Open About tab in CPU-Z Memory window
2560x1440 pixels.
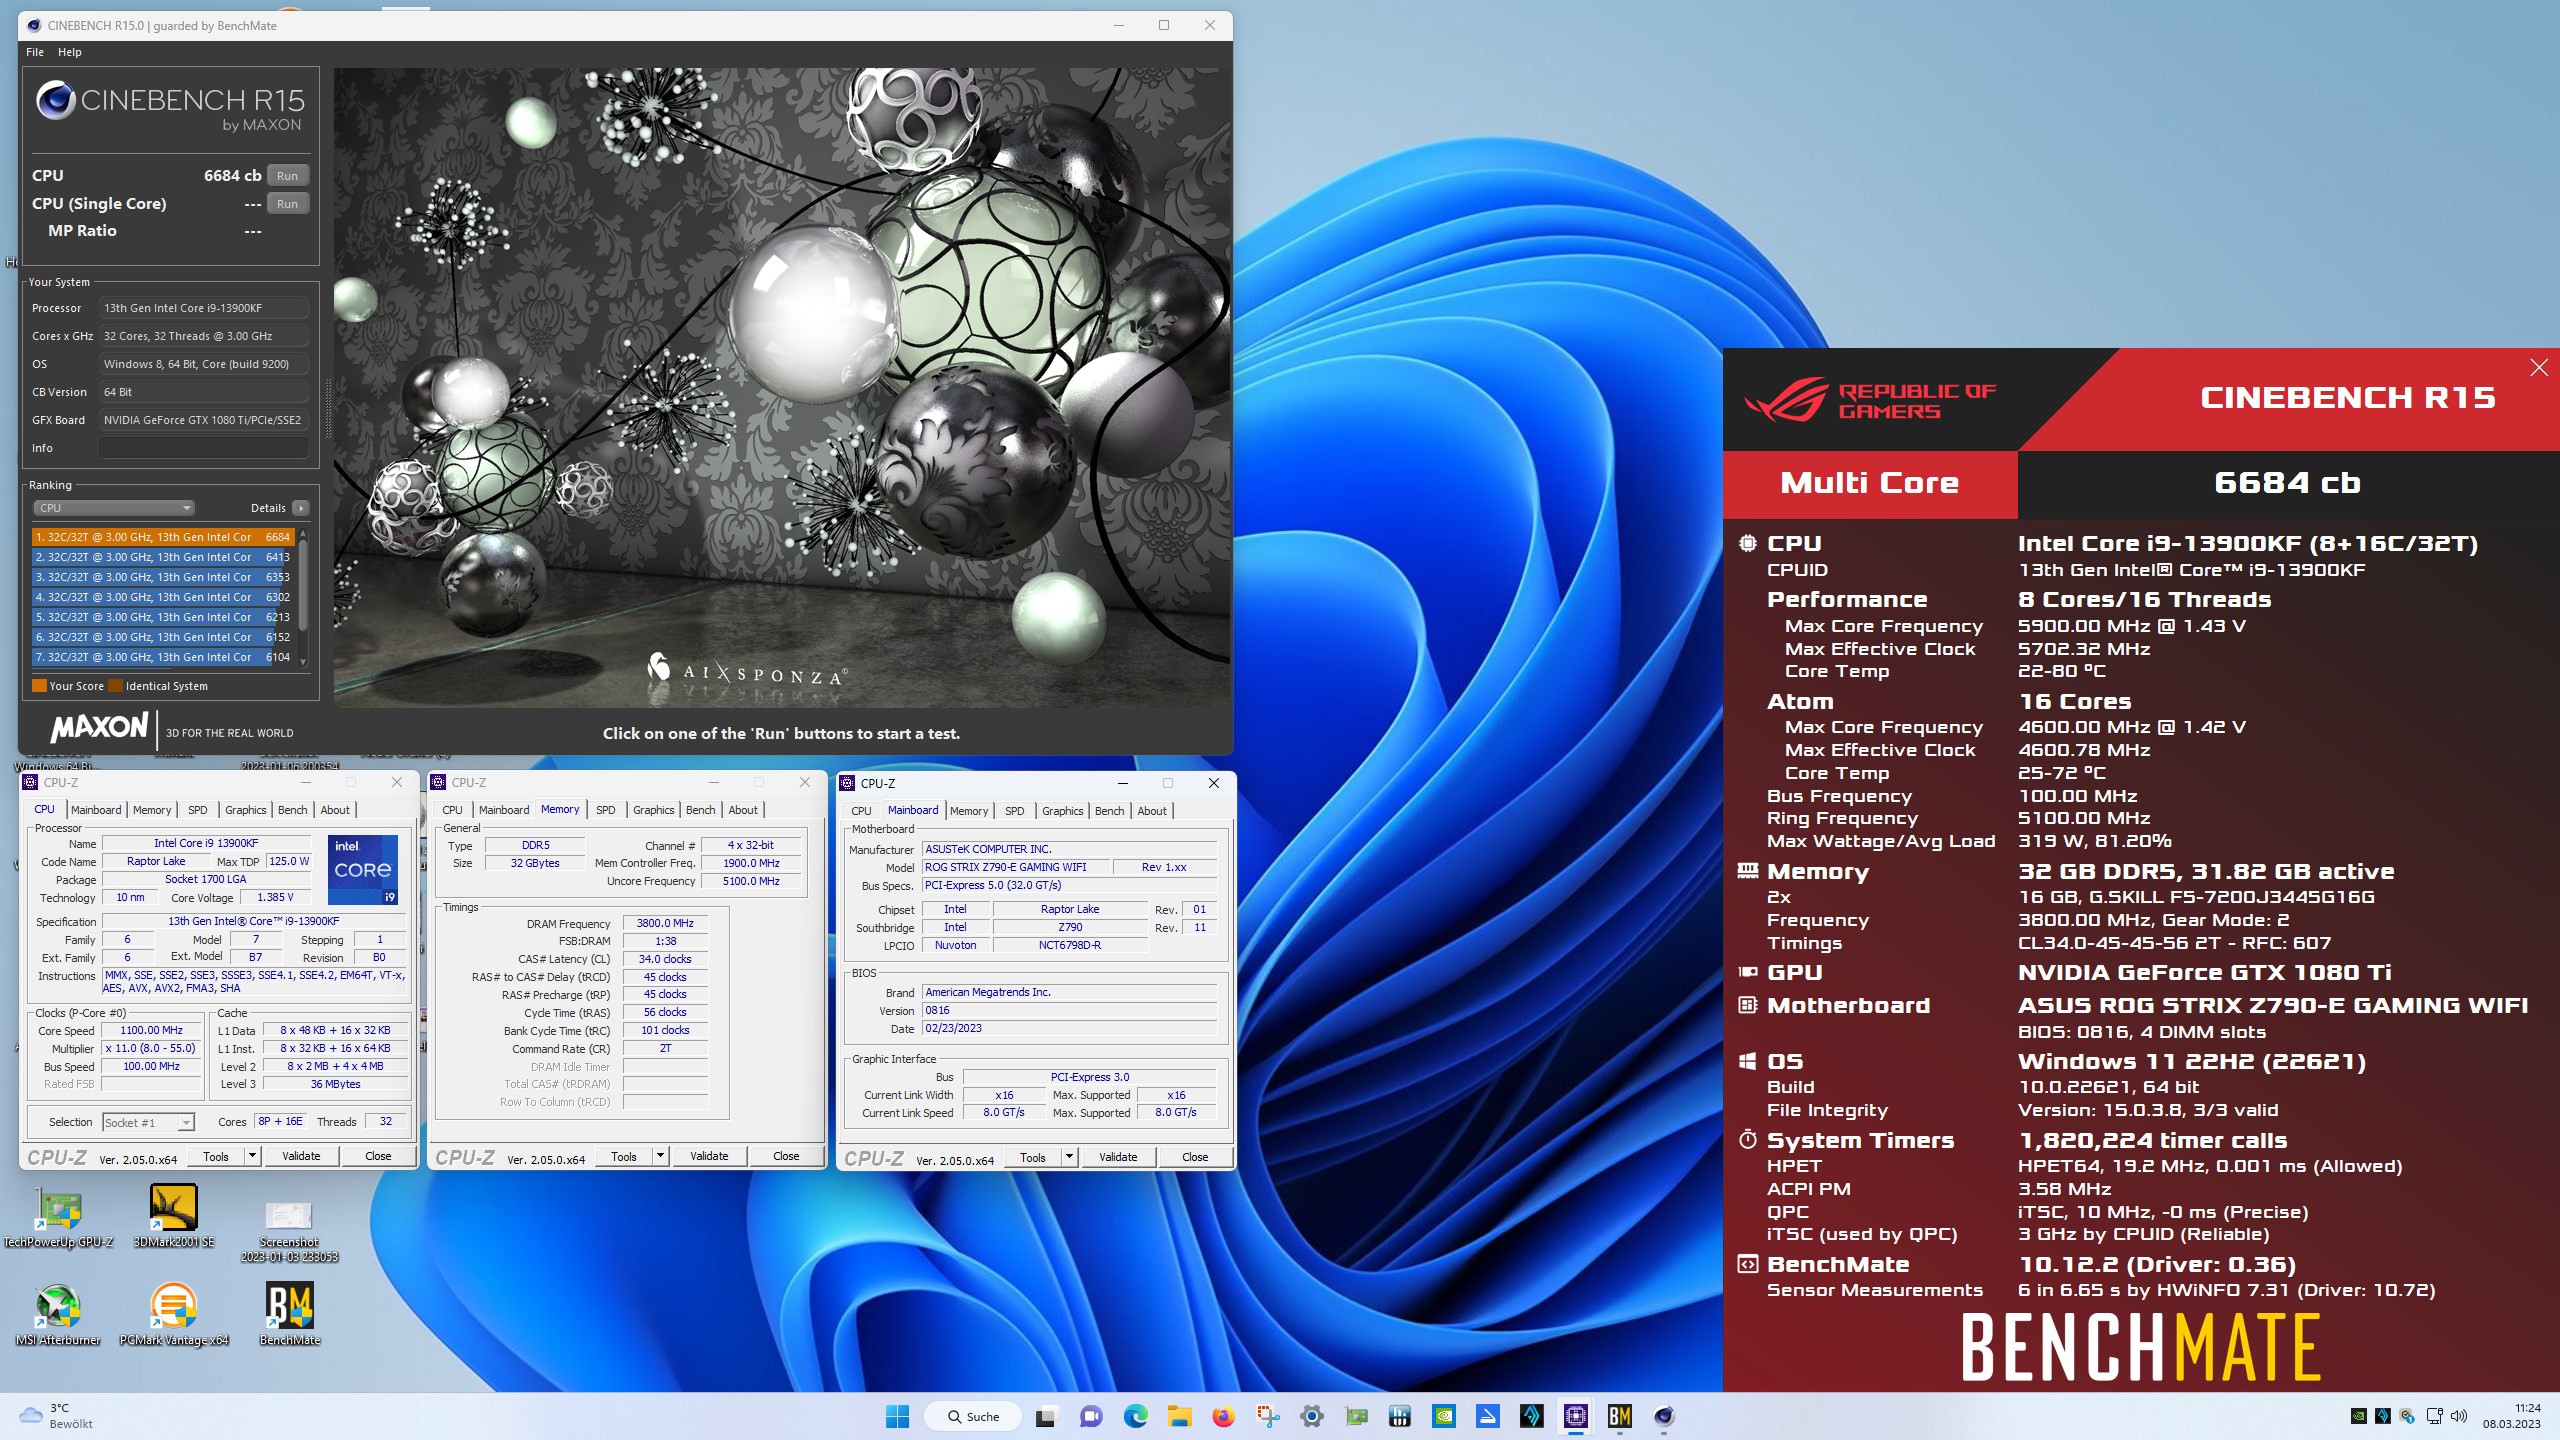point(742,810)
